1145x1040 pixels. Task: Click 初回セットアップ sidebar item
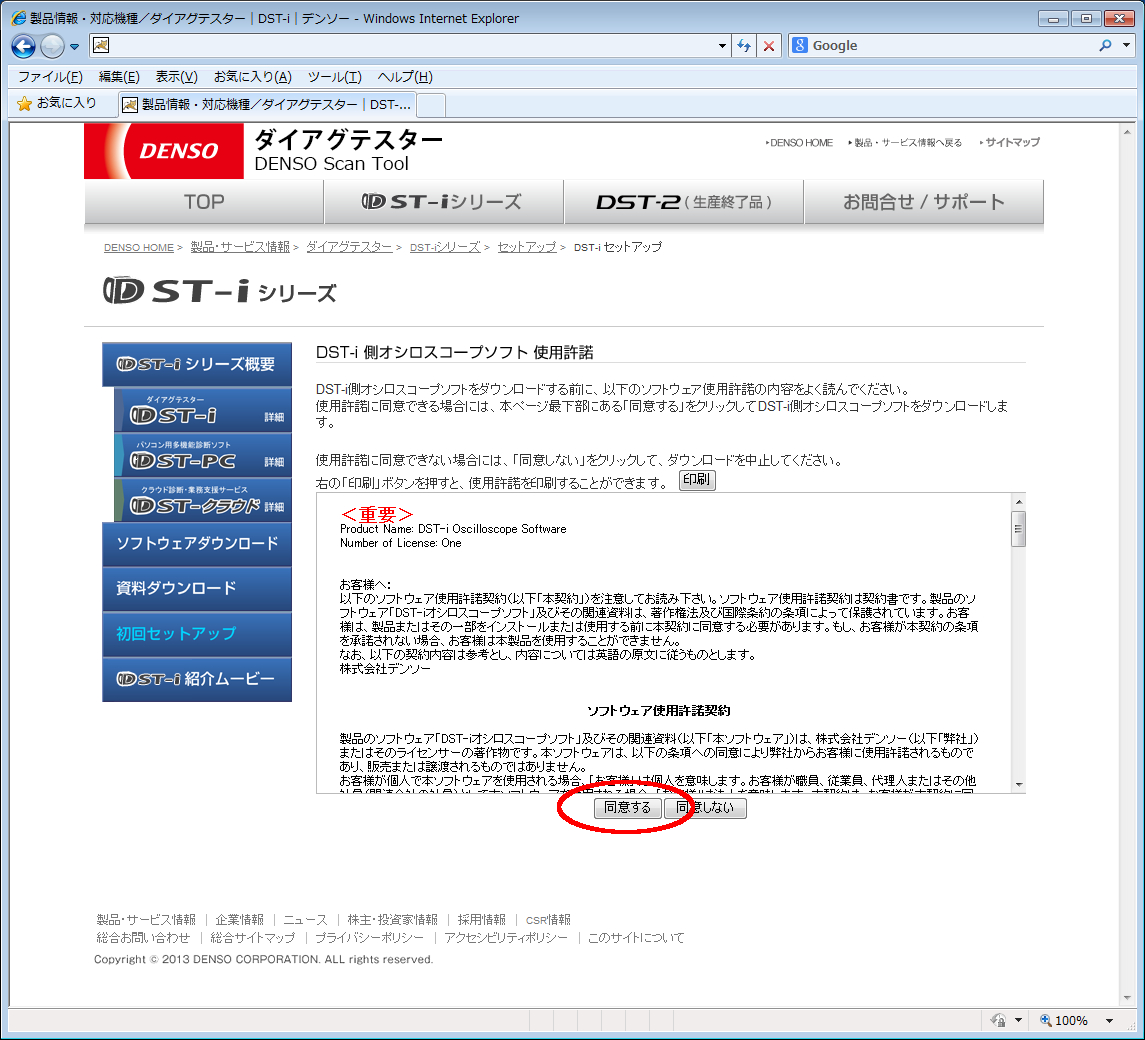tap(196, 634)
